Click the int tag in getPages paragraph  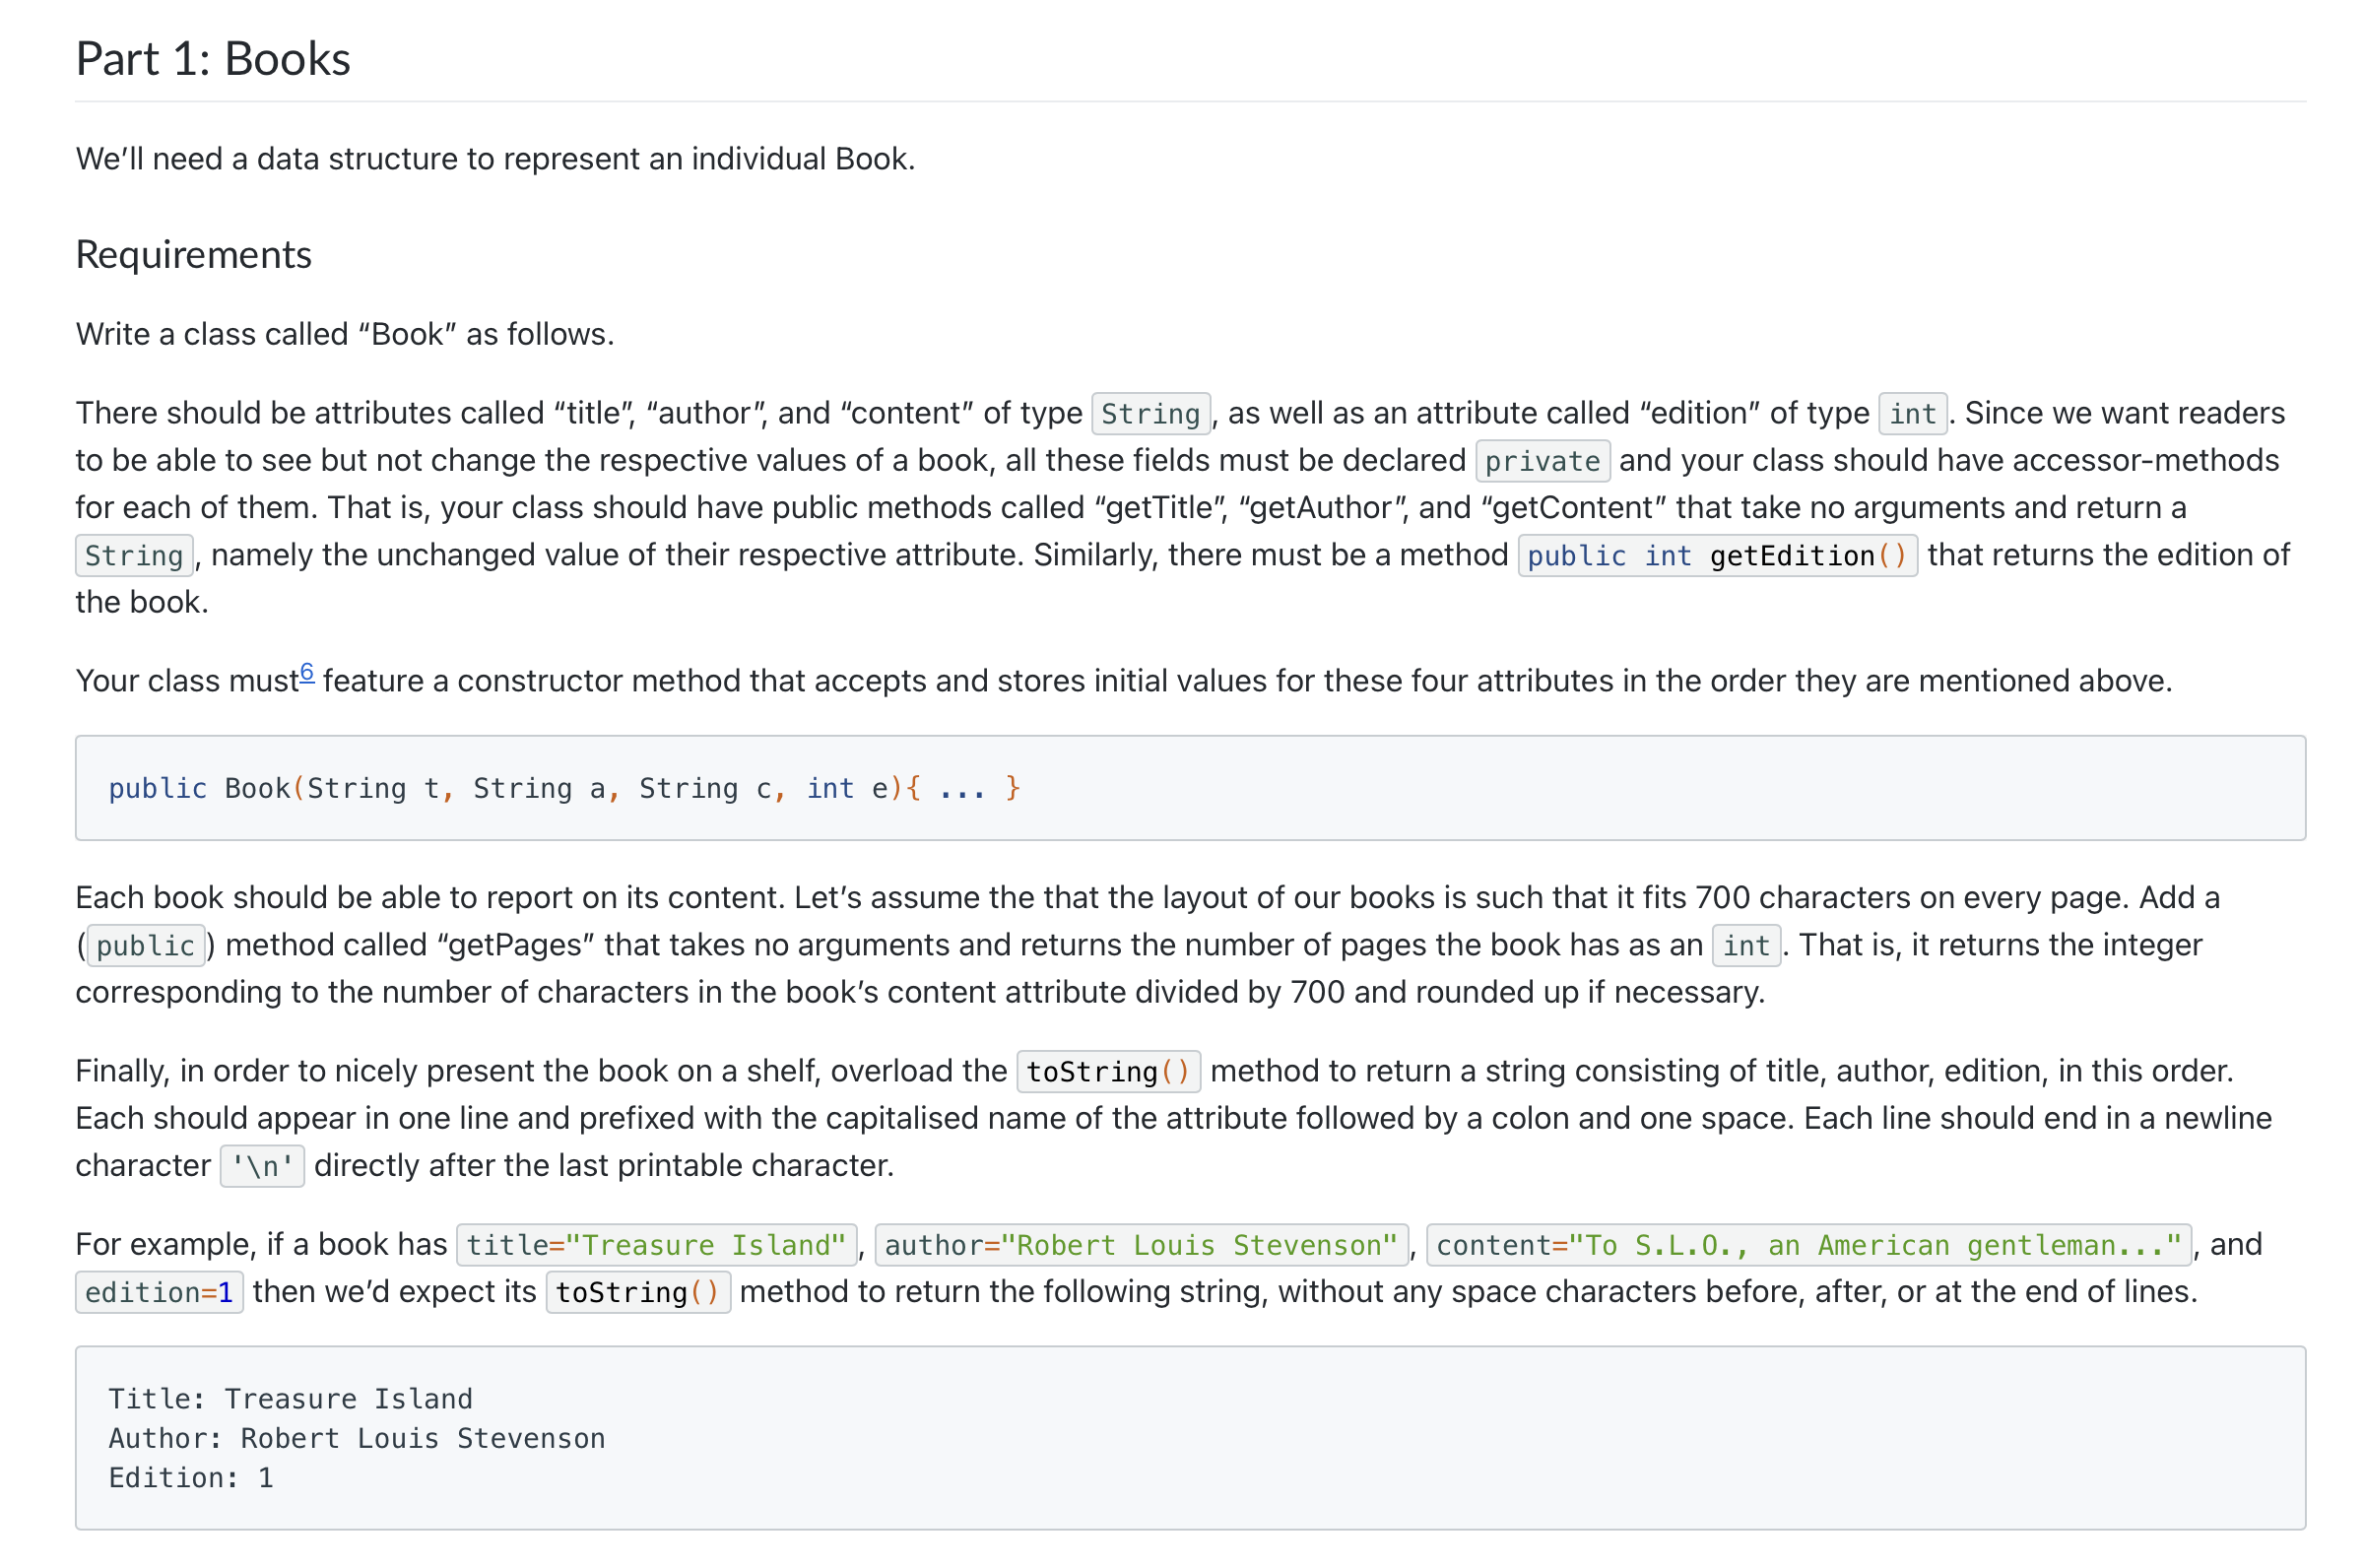coord(1746,946)
